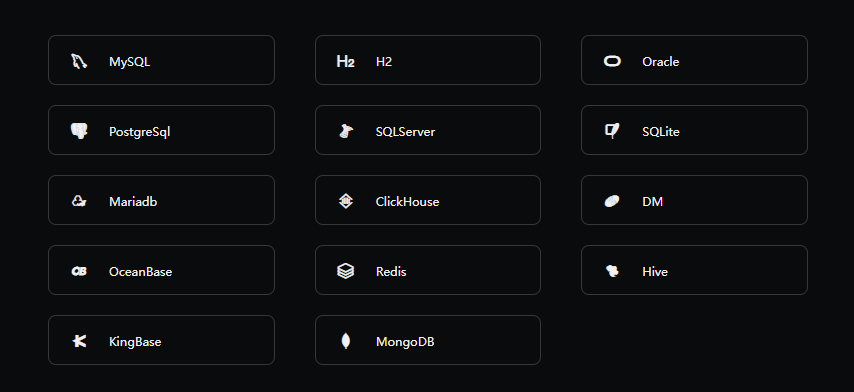Click the Oracle oval logo icon
This screenshot has width=854, height=392.
click(612, 61)
